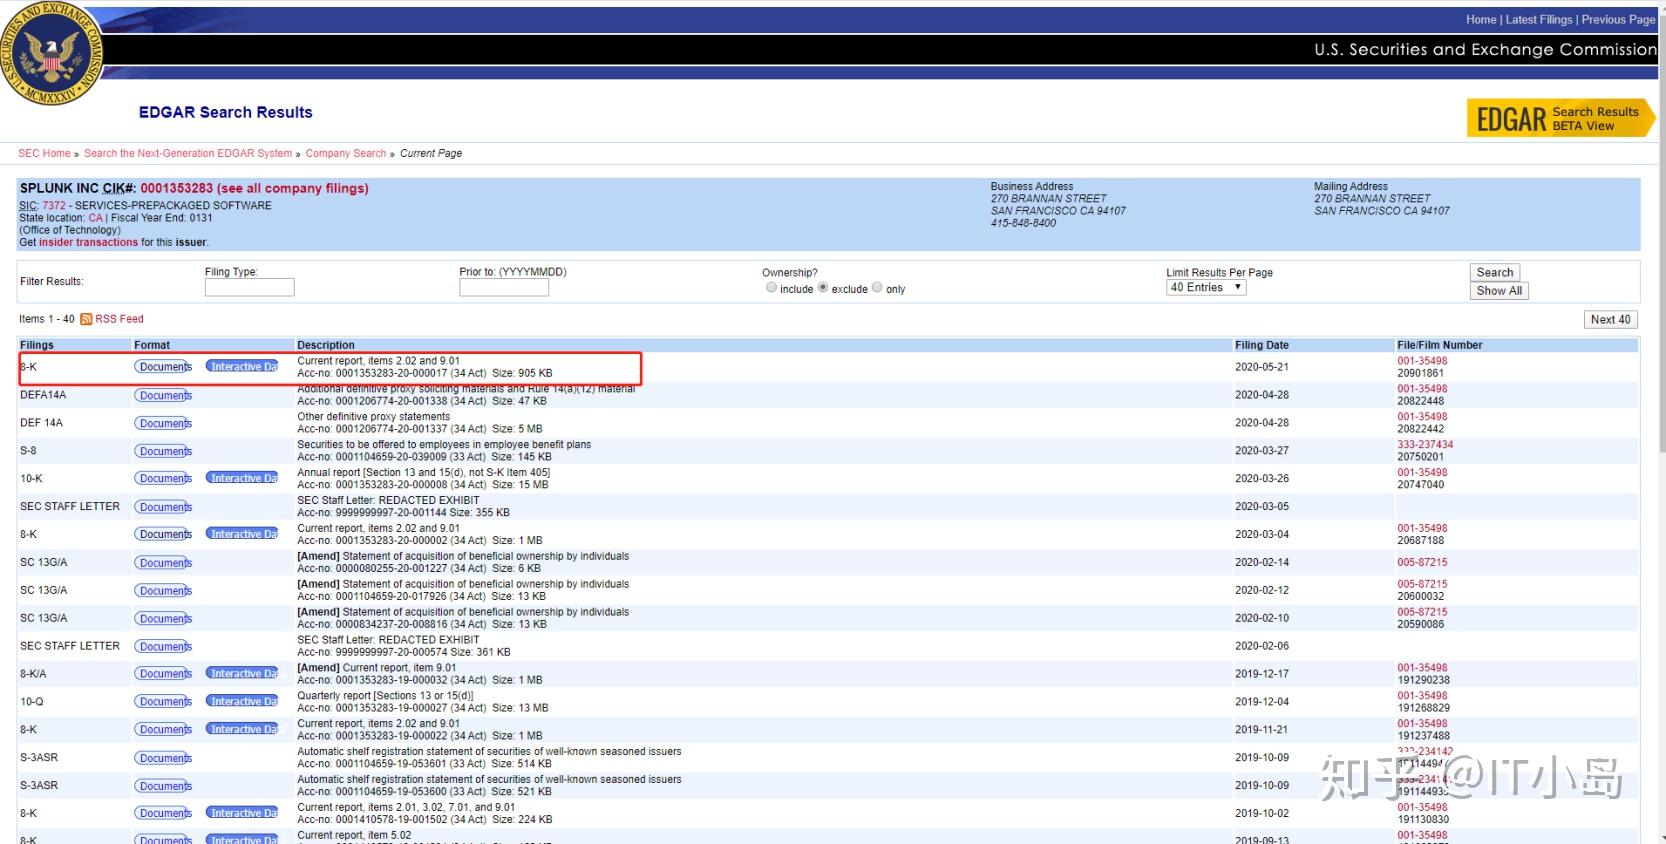Viewport: 1666px width, 844px height.
Task: Open Documents for 8-K filed 2019-11-21
Action: point(164,730)
